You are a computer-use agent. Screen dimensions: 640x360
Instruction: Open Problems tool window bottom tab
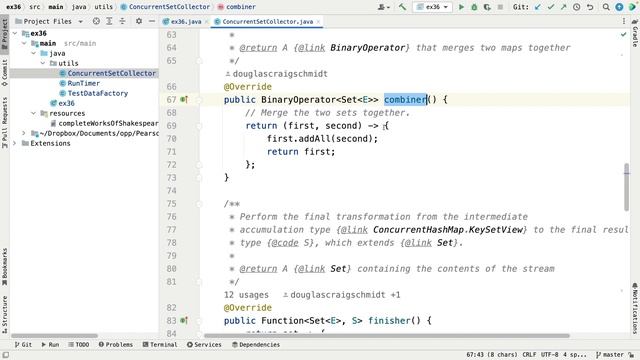(116, 344)
